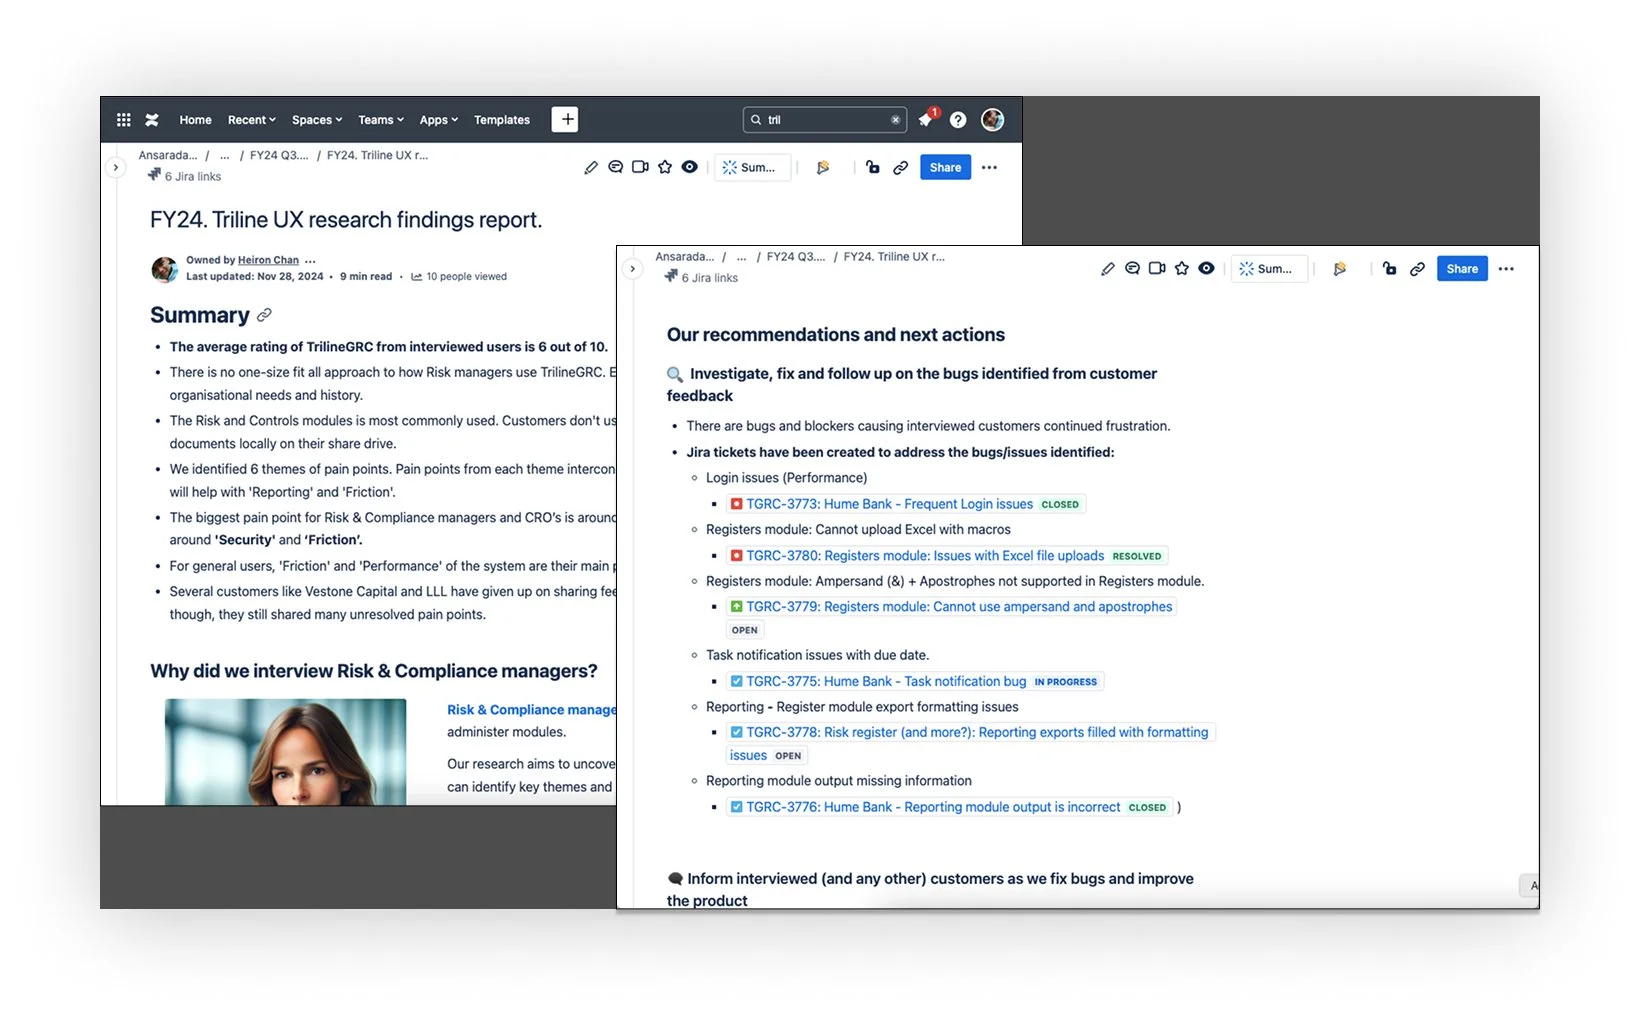Edit page pencil icon in front window

[x=1108, y=268]
